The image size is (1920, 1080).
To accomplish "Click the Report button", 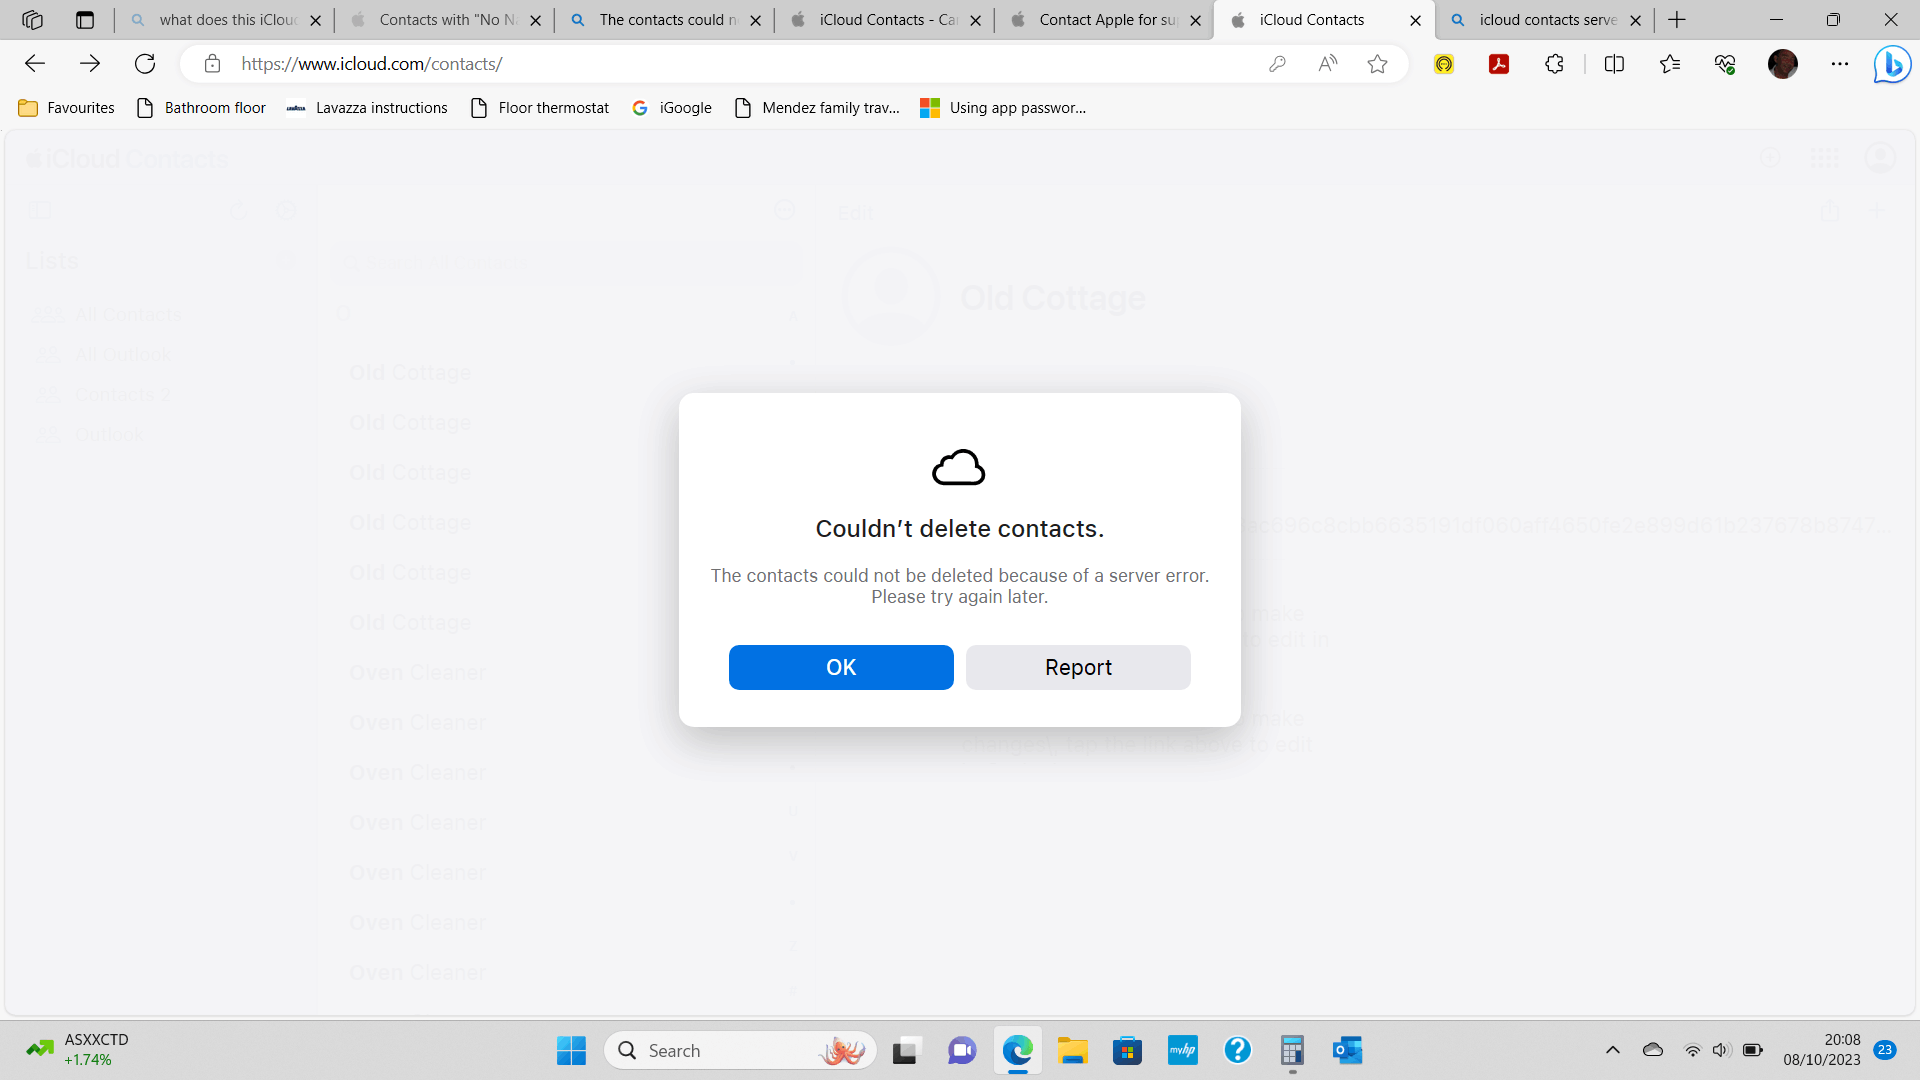I will [1077, 667].
